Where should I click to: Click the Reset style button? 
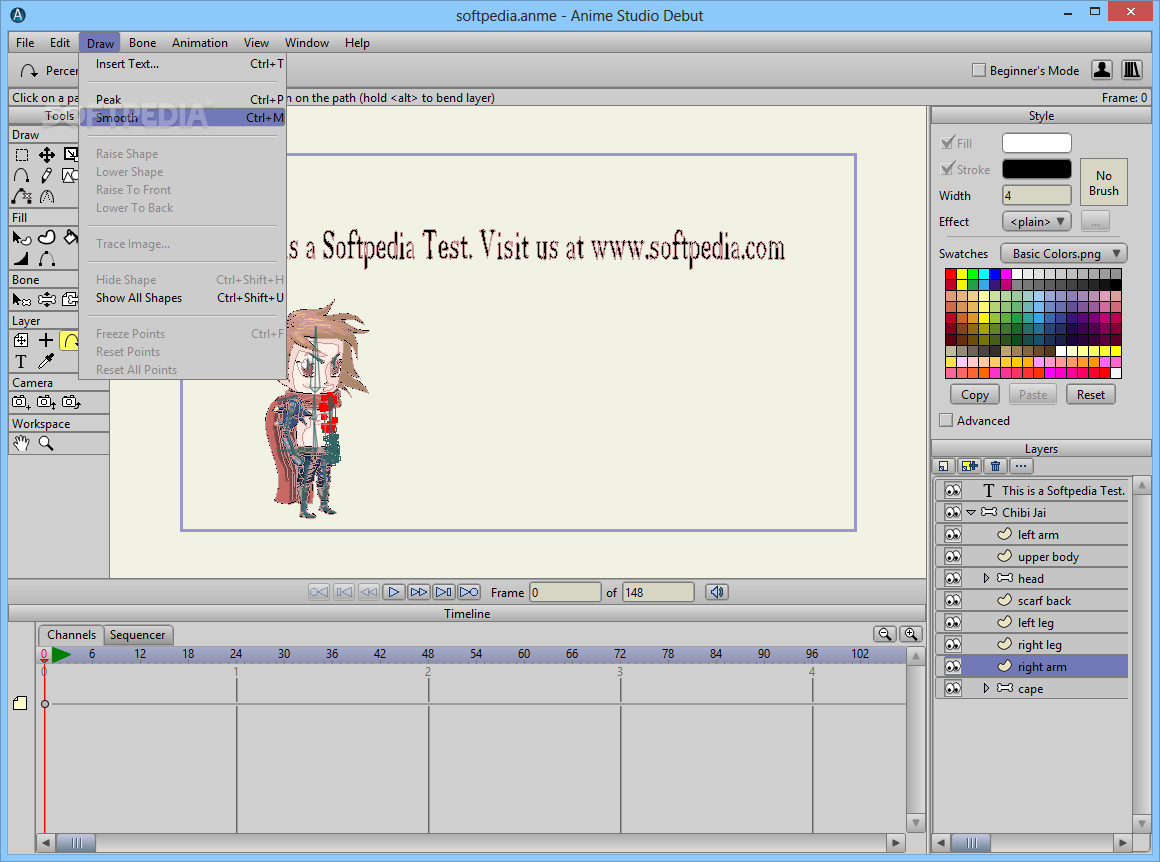[1090, 394]
